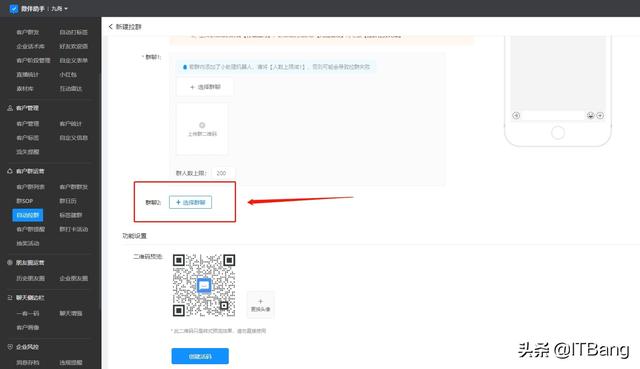Viewport: 640px width, 369px height.
Task: Open 聊天增强 in the sidebar
Action: click(71, 313)
